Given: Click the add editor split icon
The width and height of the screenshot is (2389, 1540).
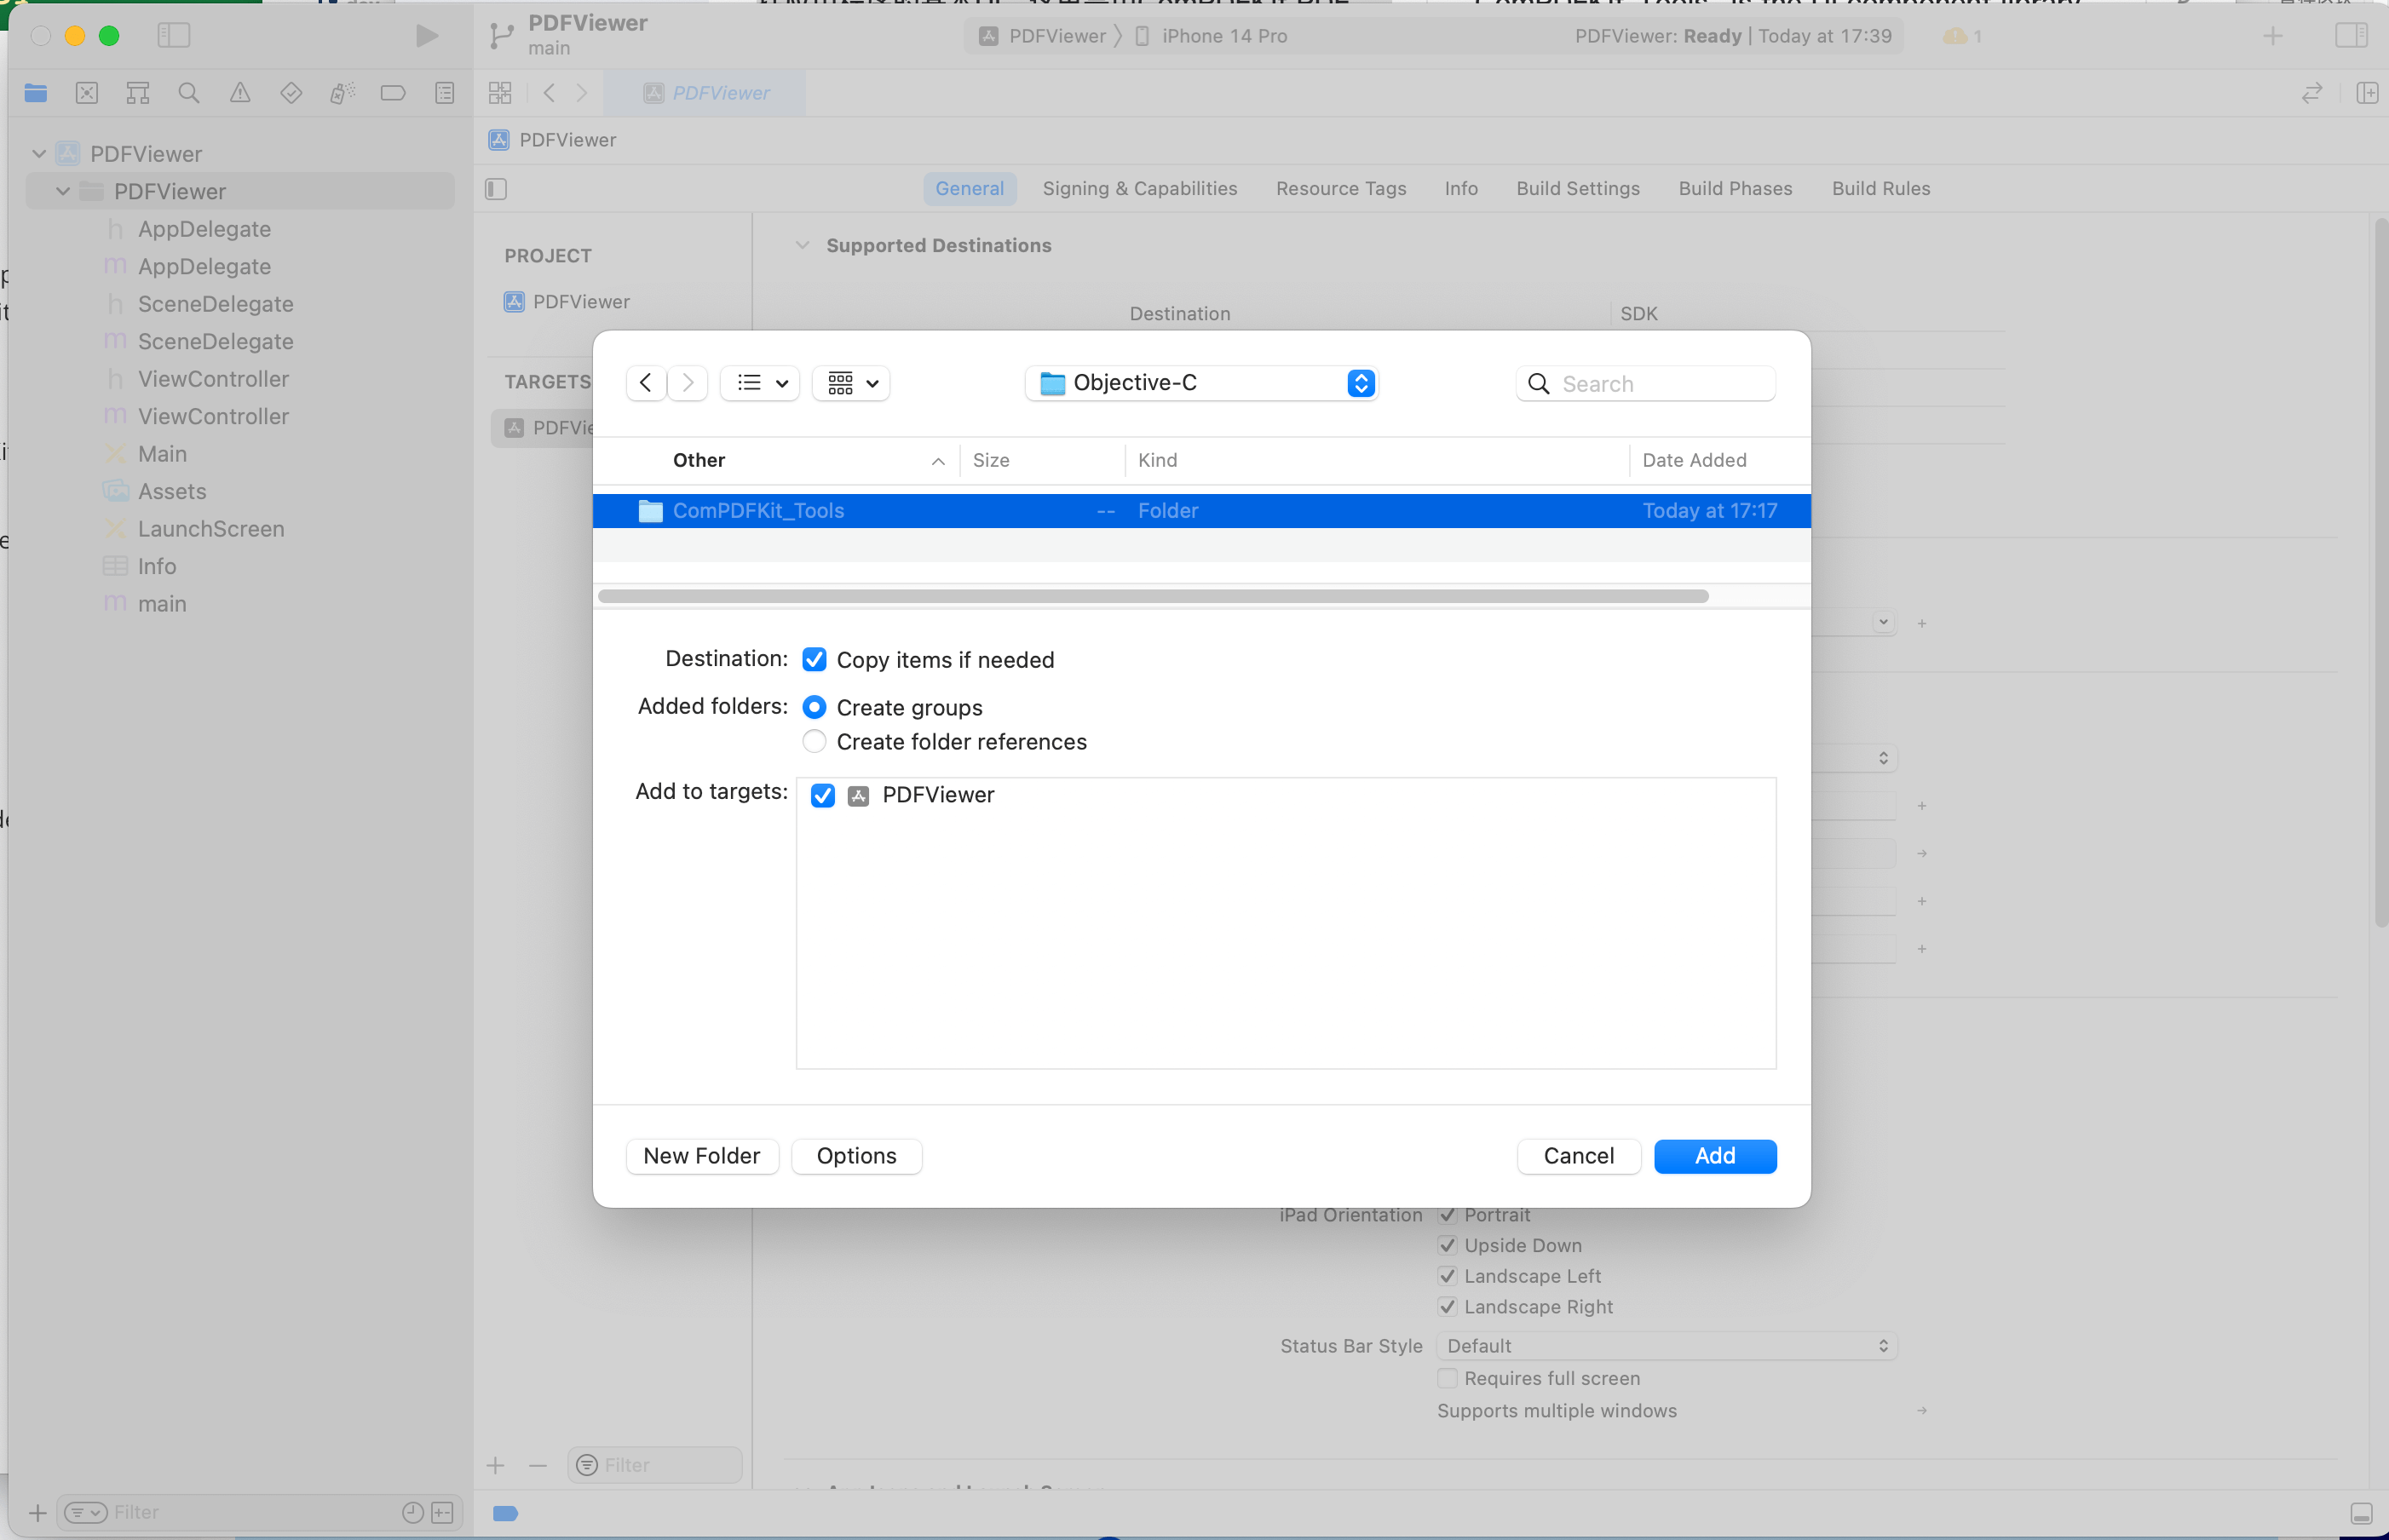Looking at the screenshot, I should tap(2367, 93).
